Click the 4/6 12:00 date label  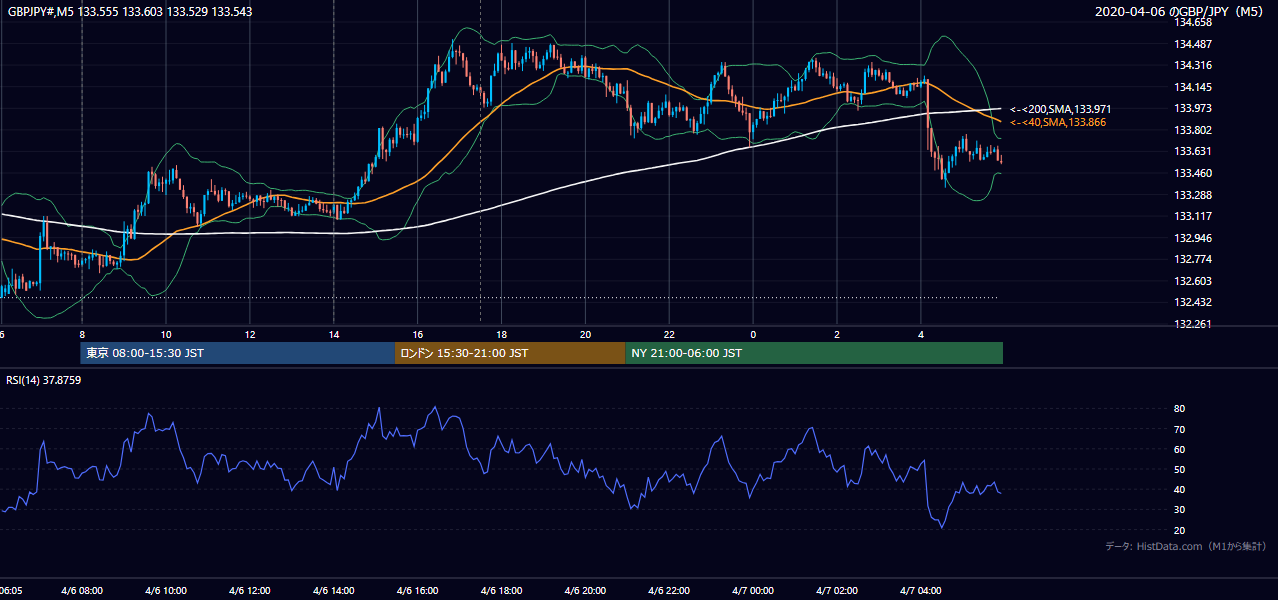click(250, 591)
